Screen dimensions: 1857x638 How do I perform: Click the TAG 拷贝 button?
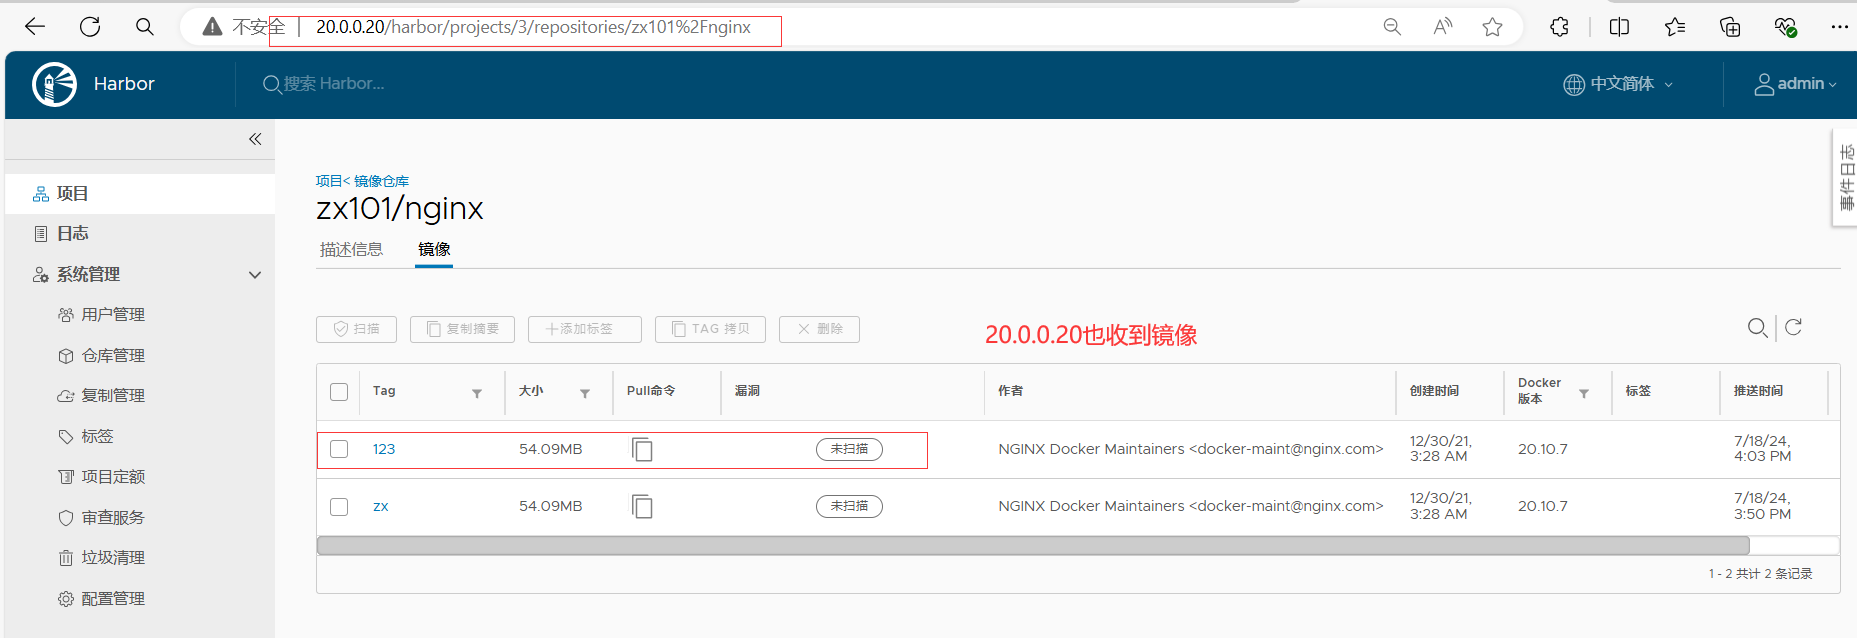coord(710,329)
